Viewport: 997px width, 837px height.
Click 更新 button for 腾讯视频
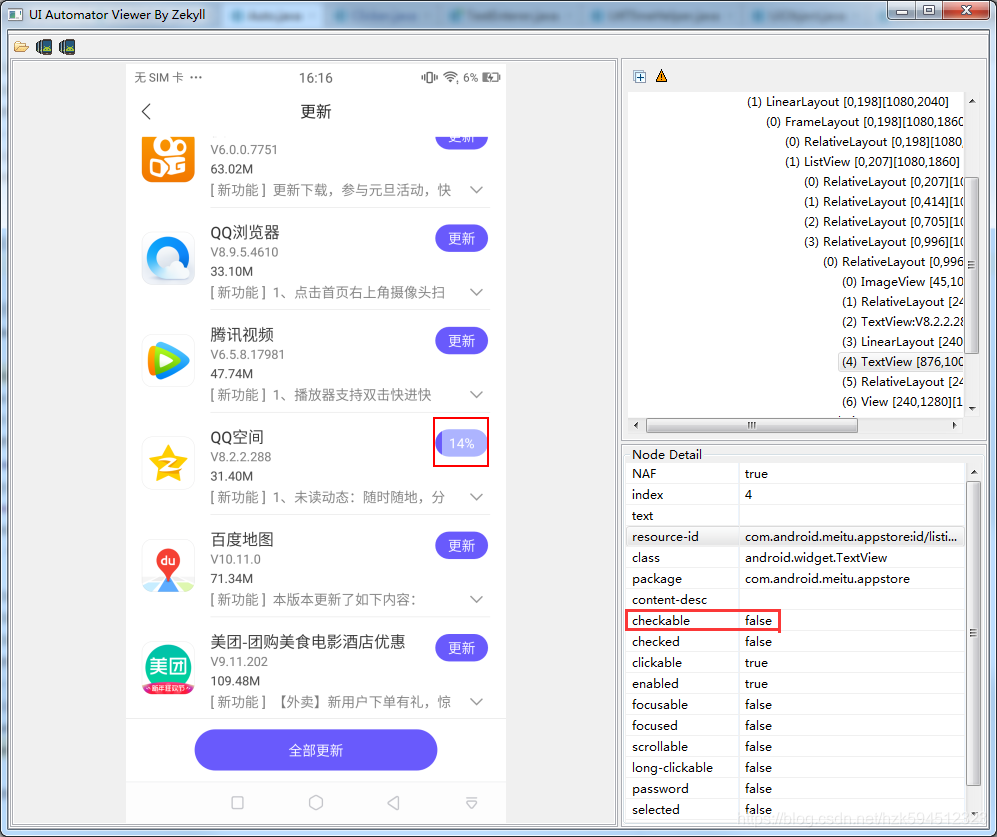pyautogui.click(x=462, y=341)
